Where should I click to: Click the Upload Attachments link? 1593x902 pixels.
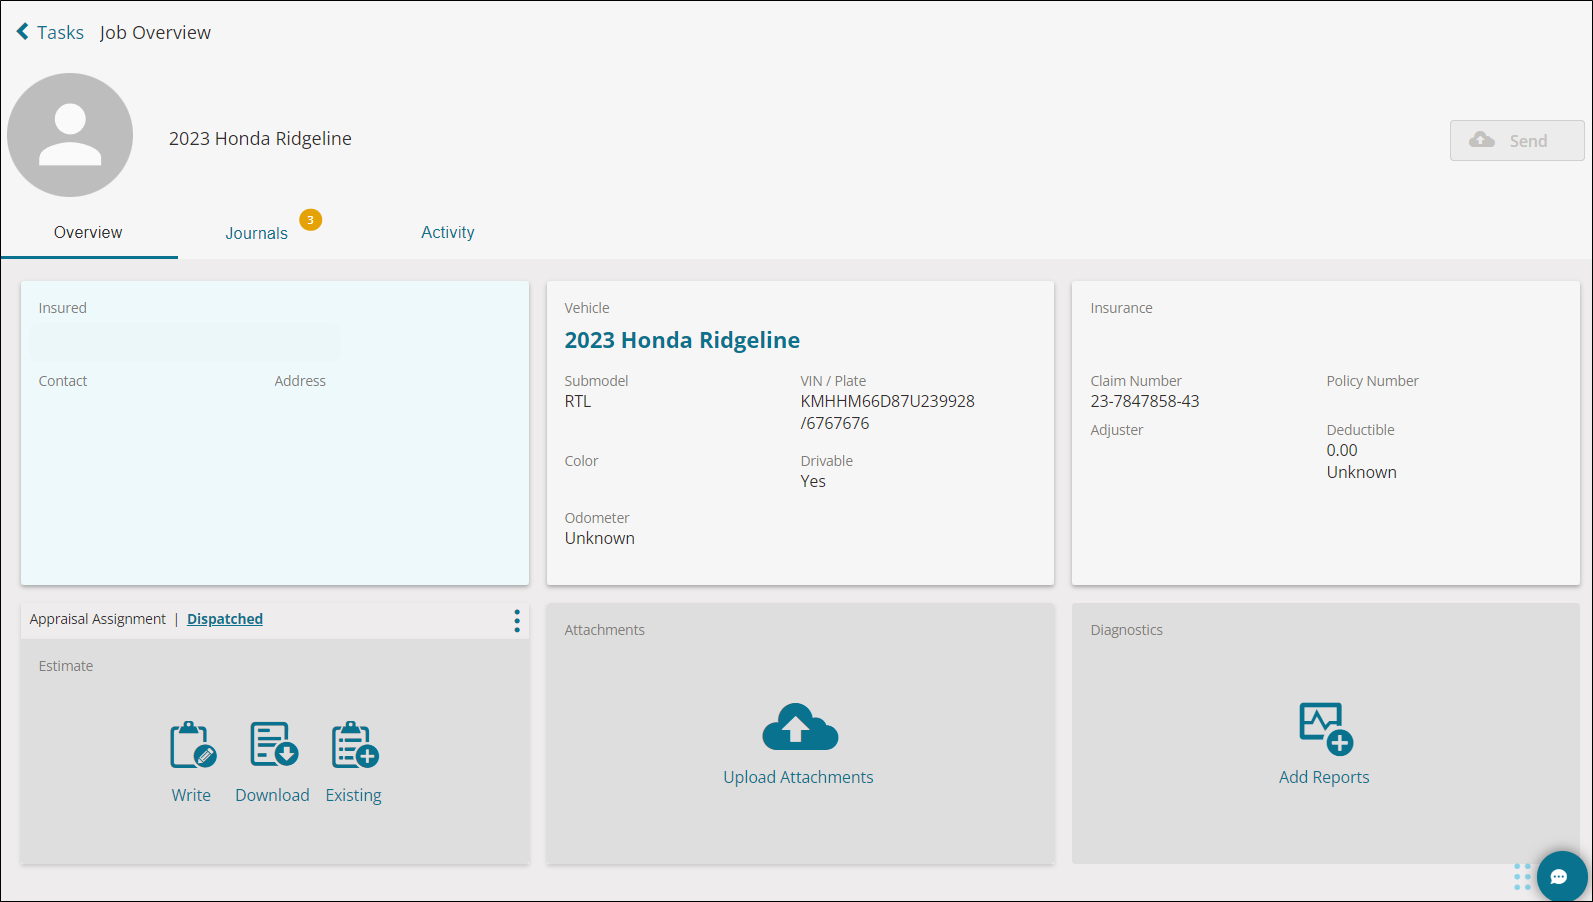coord(798,777)
